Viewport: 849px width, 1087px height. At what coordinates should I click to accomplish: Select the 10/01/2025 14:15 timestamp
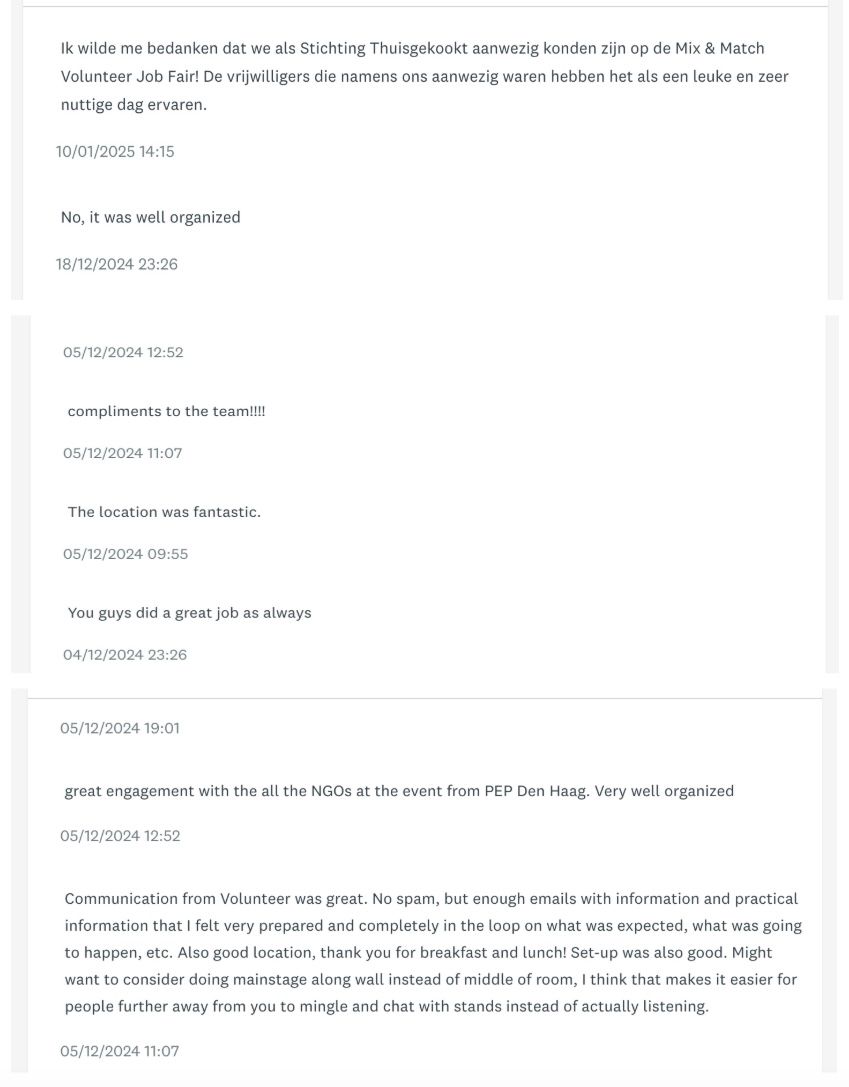pyautogui.click(x=115, y=151)
